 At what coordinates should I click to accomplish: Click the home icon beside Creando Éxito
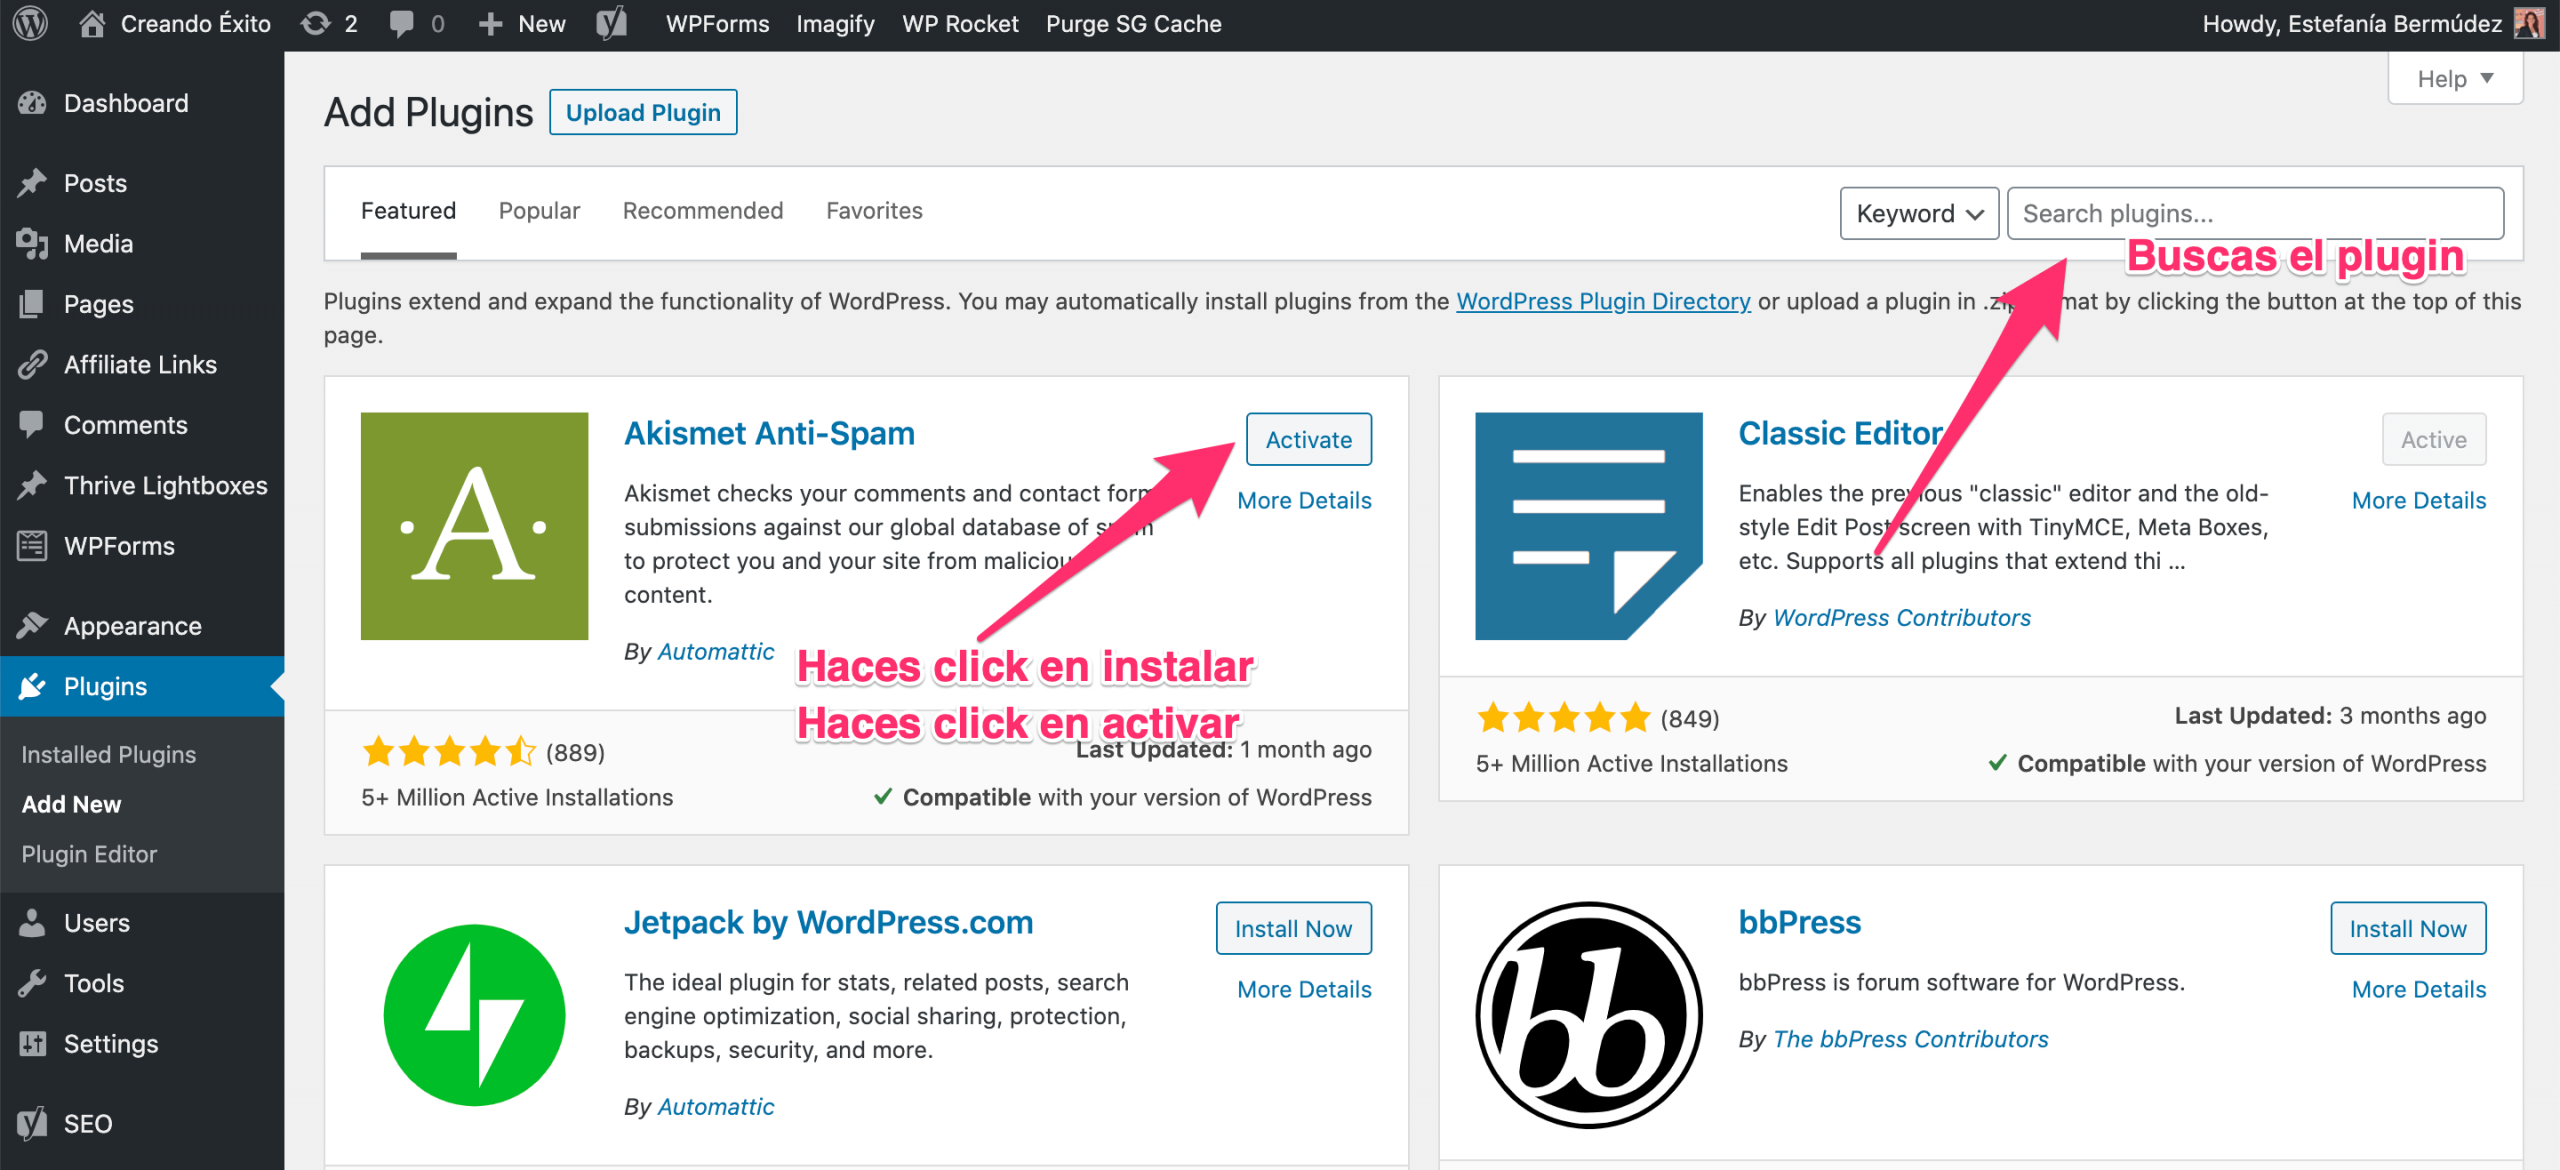(92, 23)
